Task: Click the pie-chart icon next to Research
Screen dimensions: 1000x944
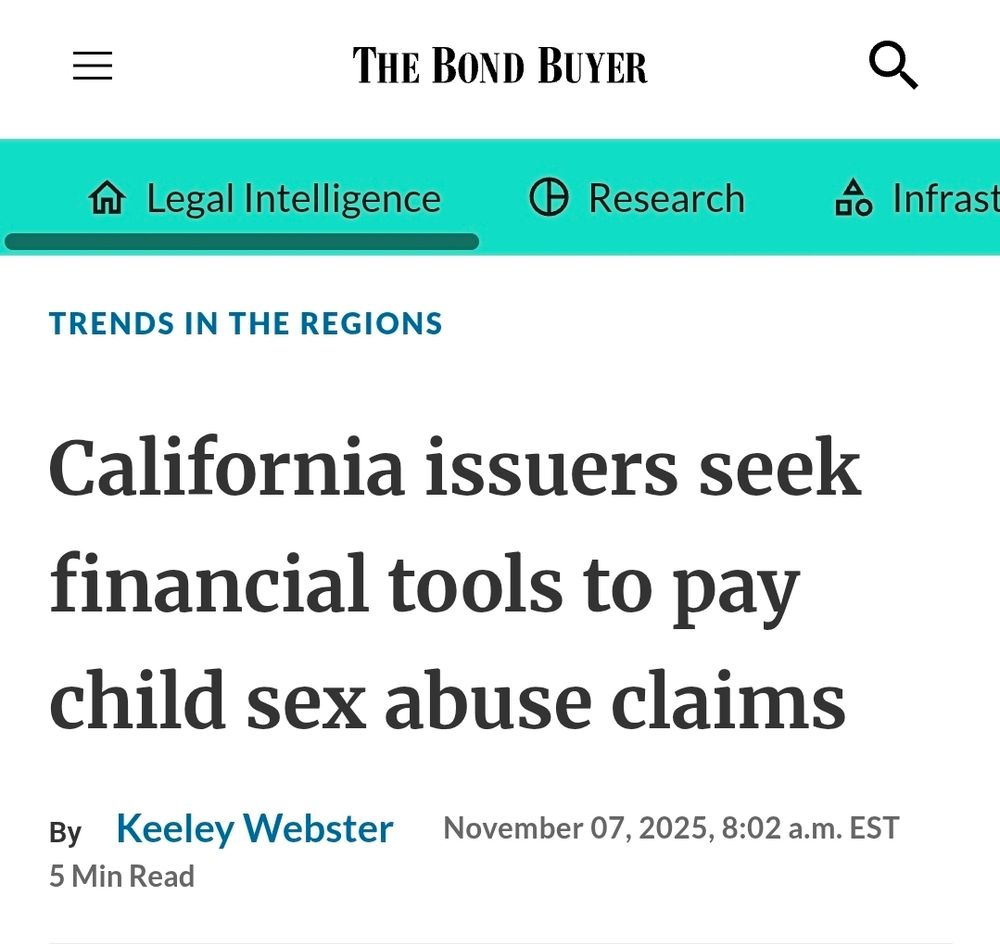Action: point(549,198)
